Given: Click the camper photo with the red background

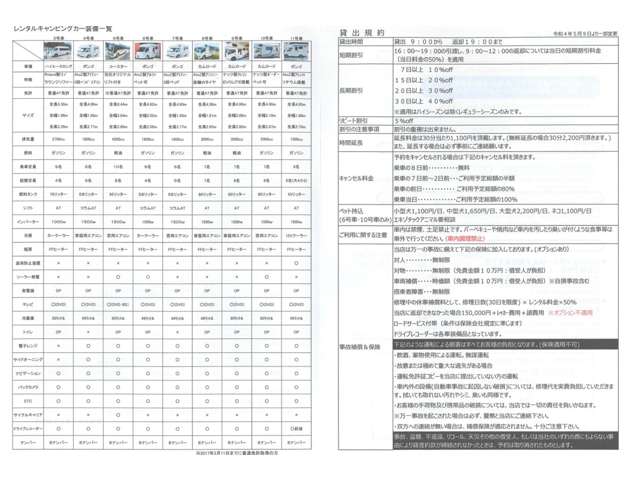Looking at the screenshot, I should point(148,51).
